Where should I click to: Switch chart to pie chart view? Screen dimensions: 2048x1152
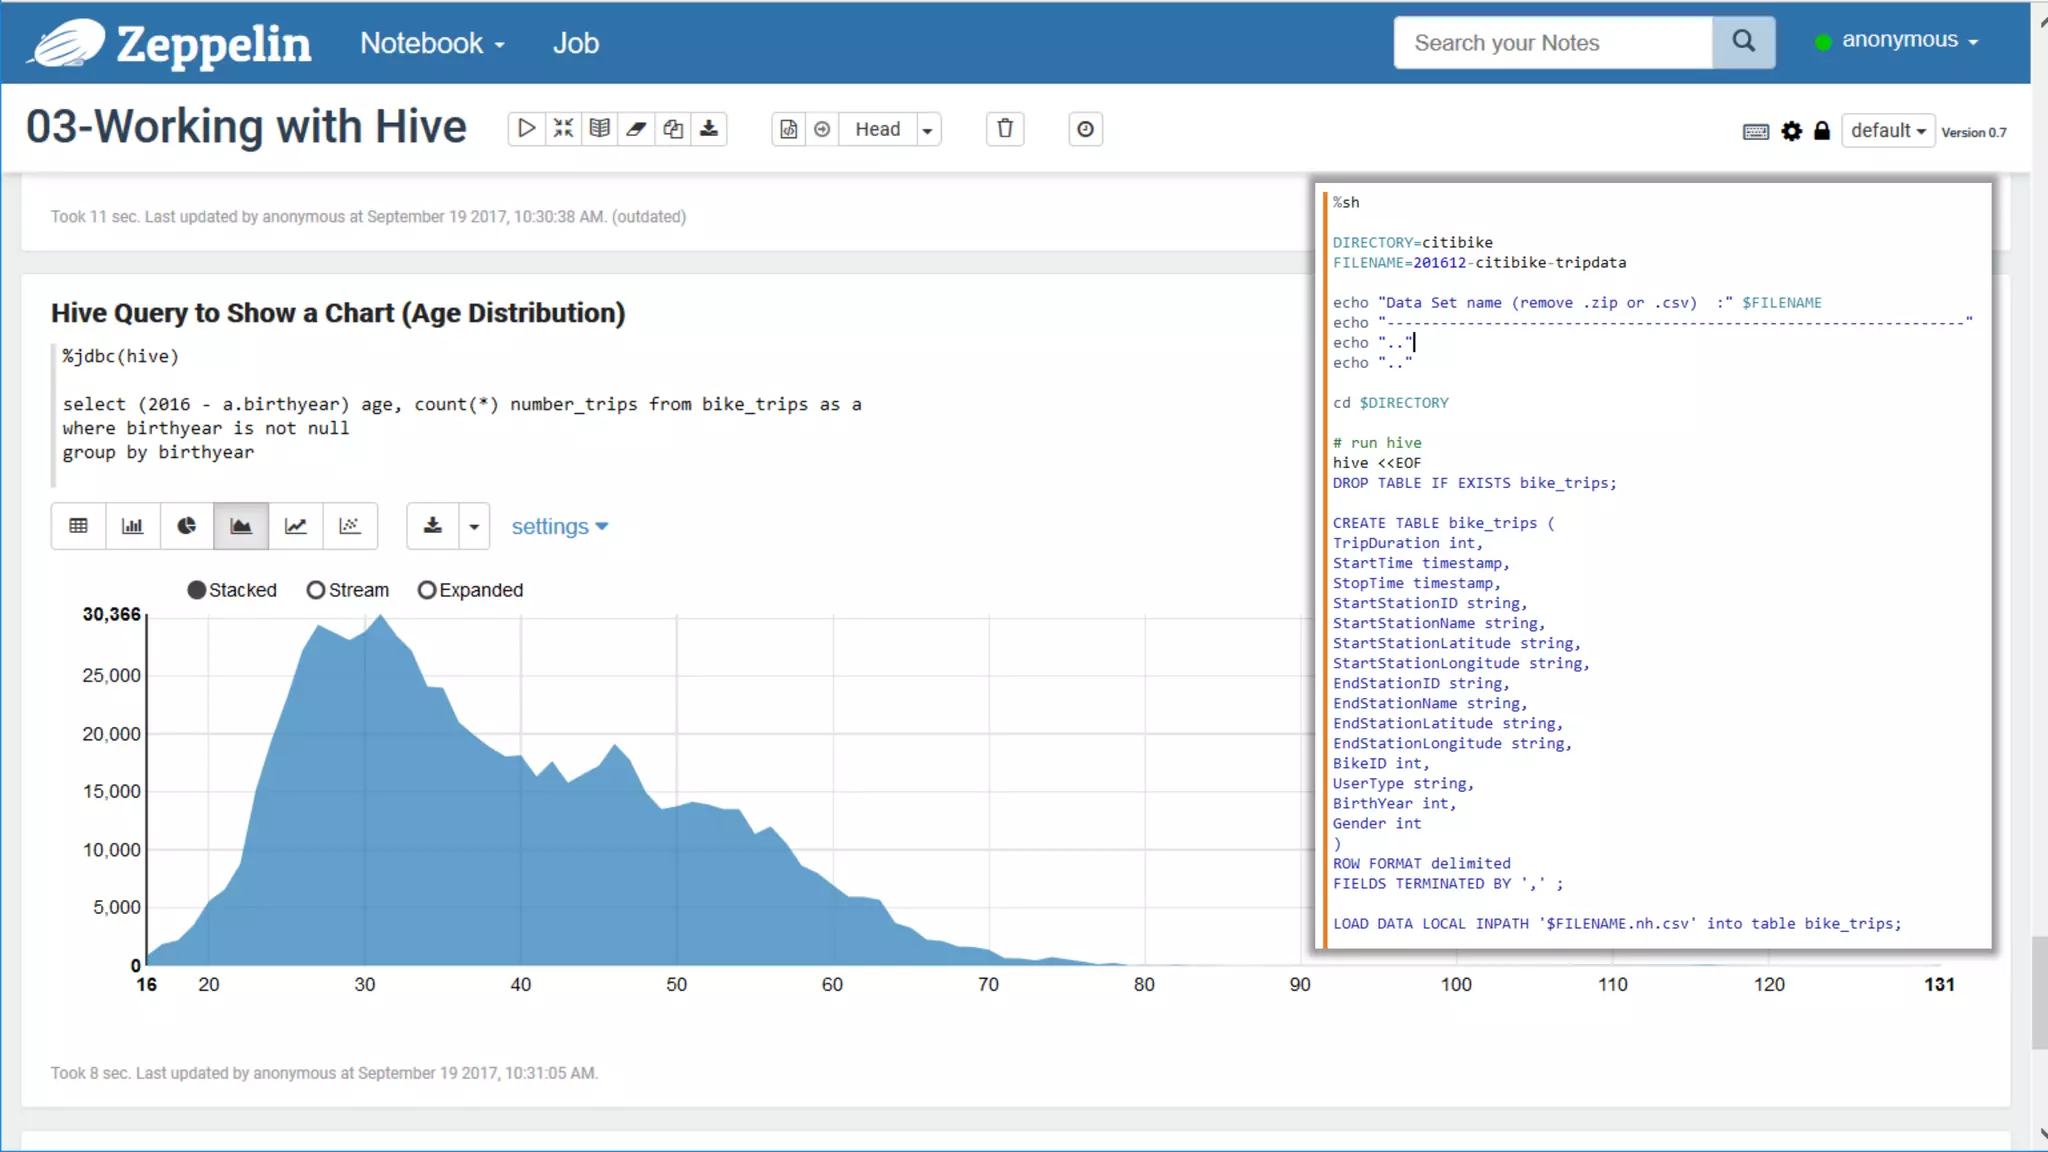click(187, 526)
